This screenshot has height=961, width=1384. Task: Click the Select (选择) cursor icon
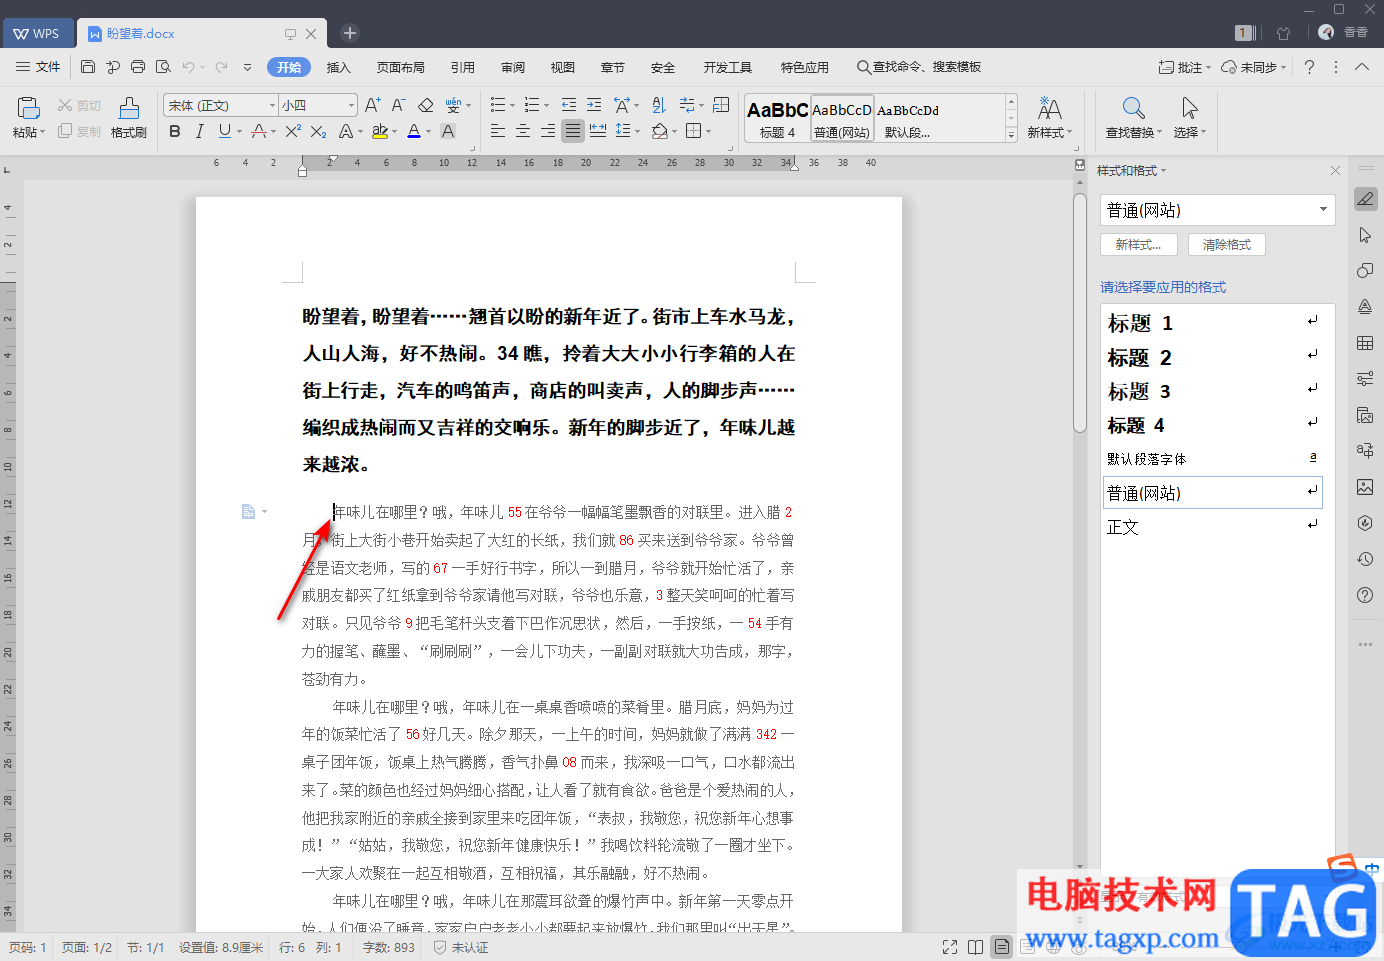1189,108
